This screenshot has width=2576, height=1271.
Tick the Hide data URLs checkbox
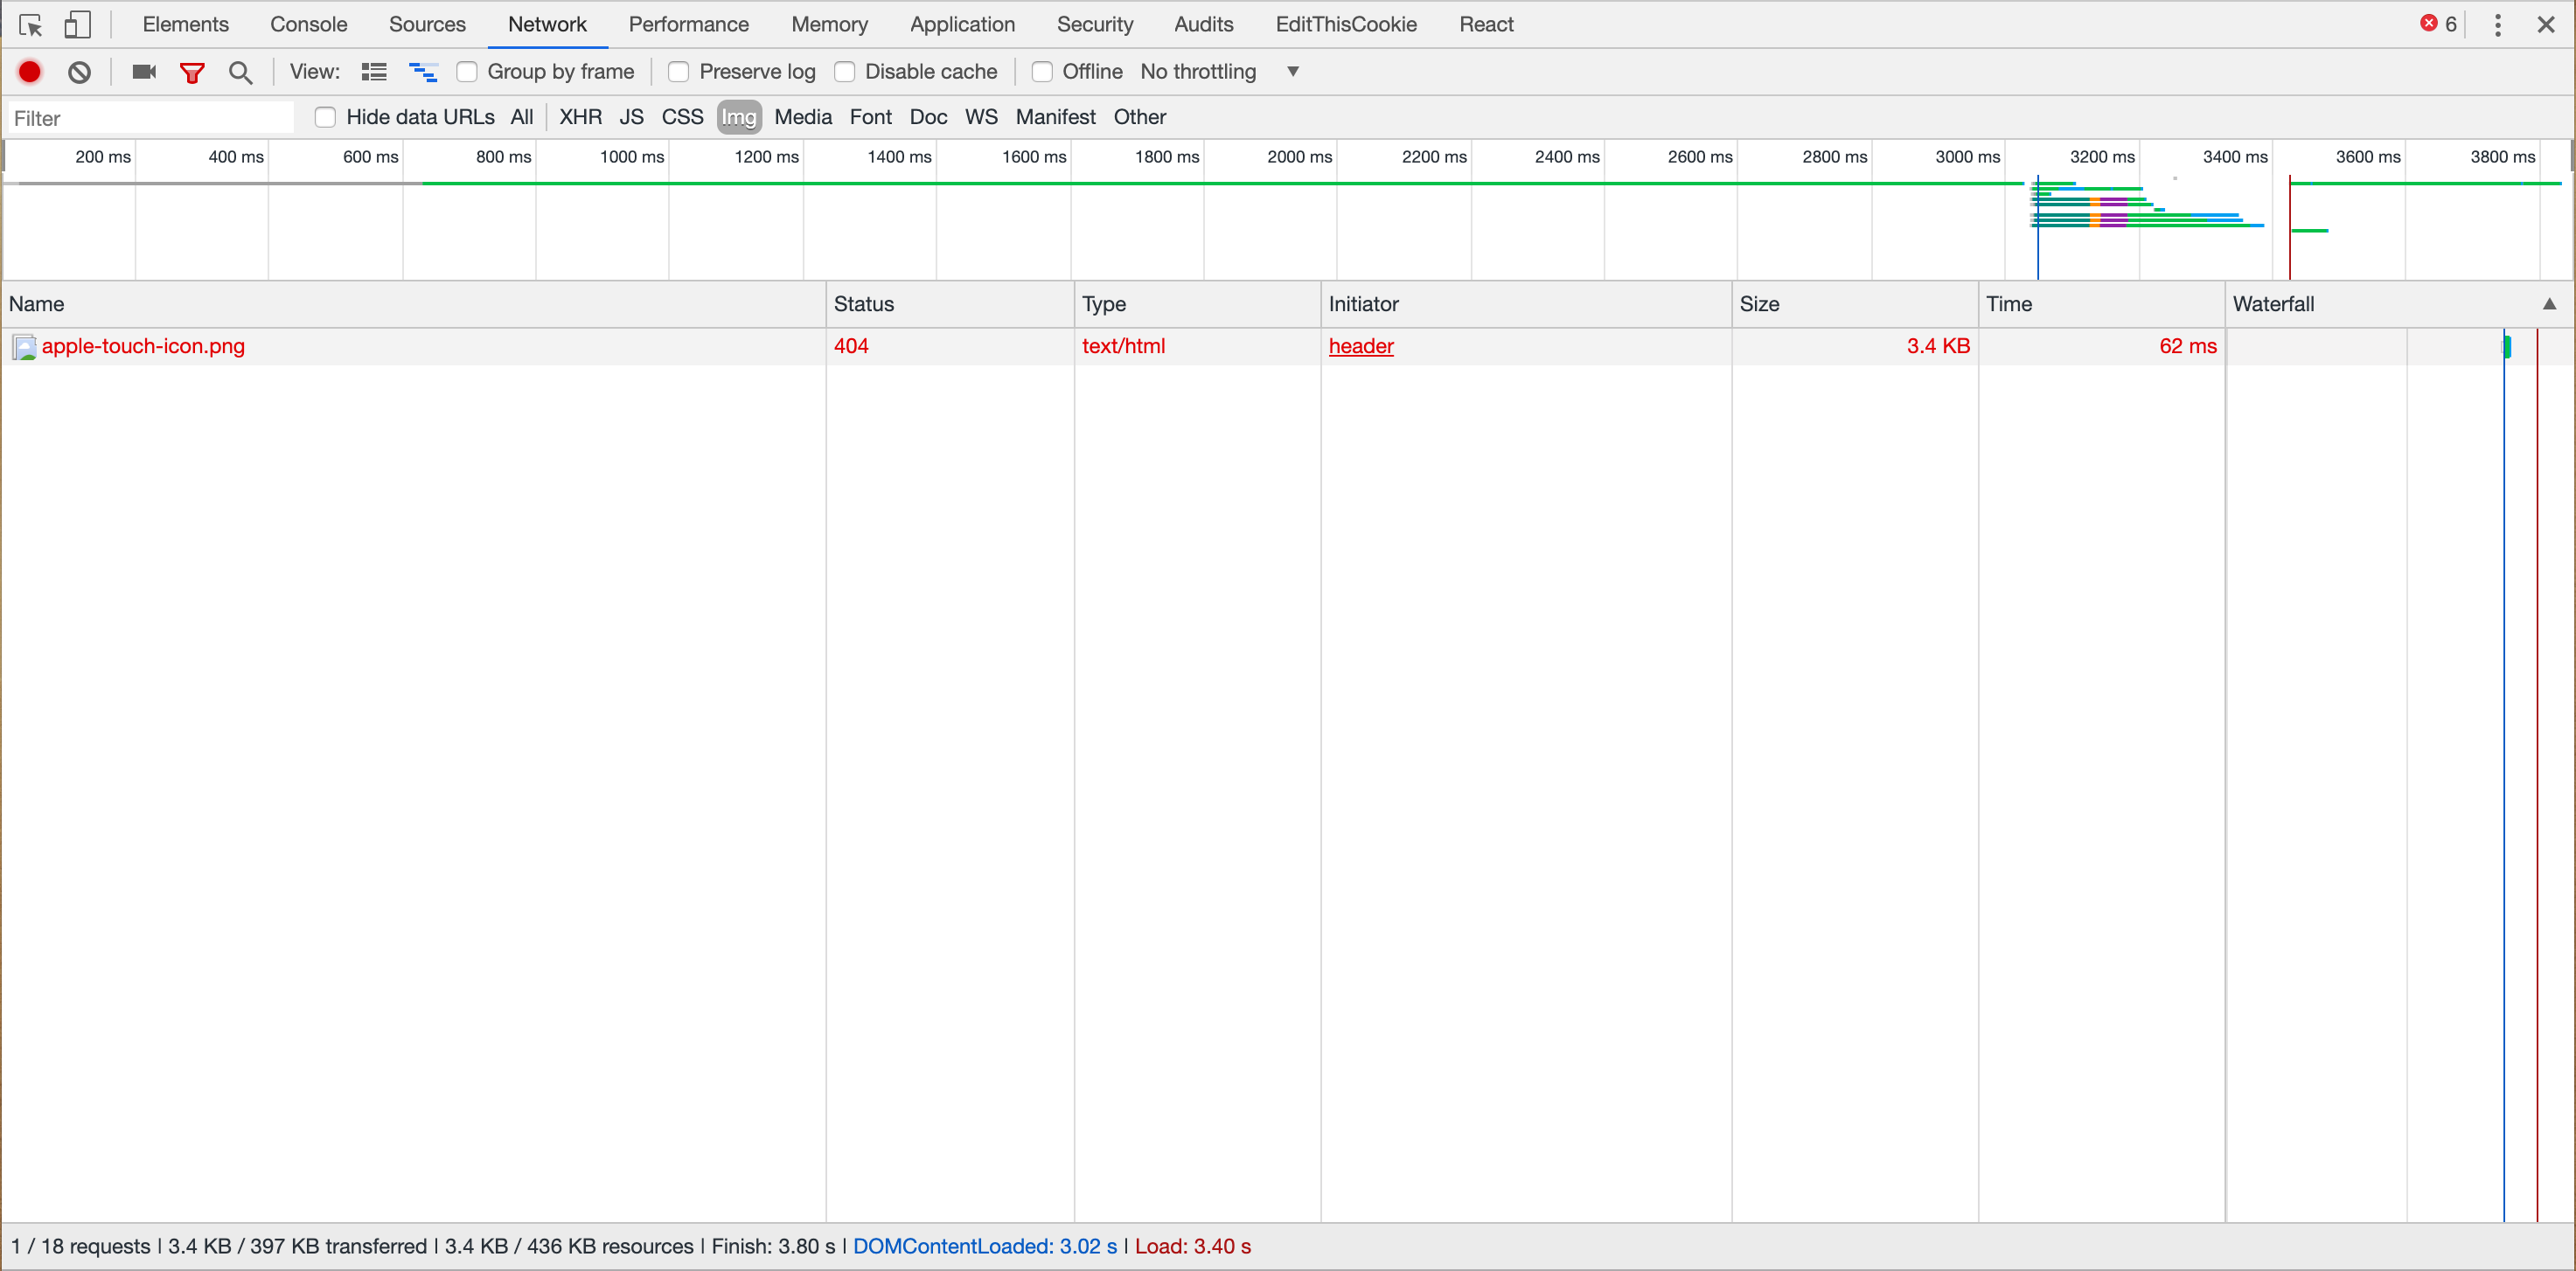(x=325, y=117)
